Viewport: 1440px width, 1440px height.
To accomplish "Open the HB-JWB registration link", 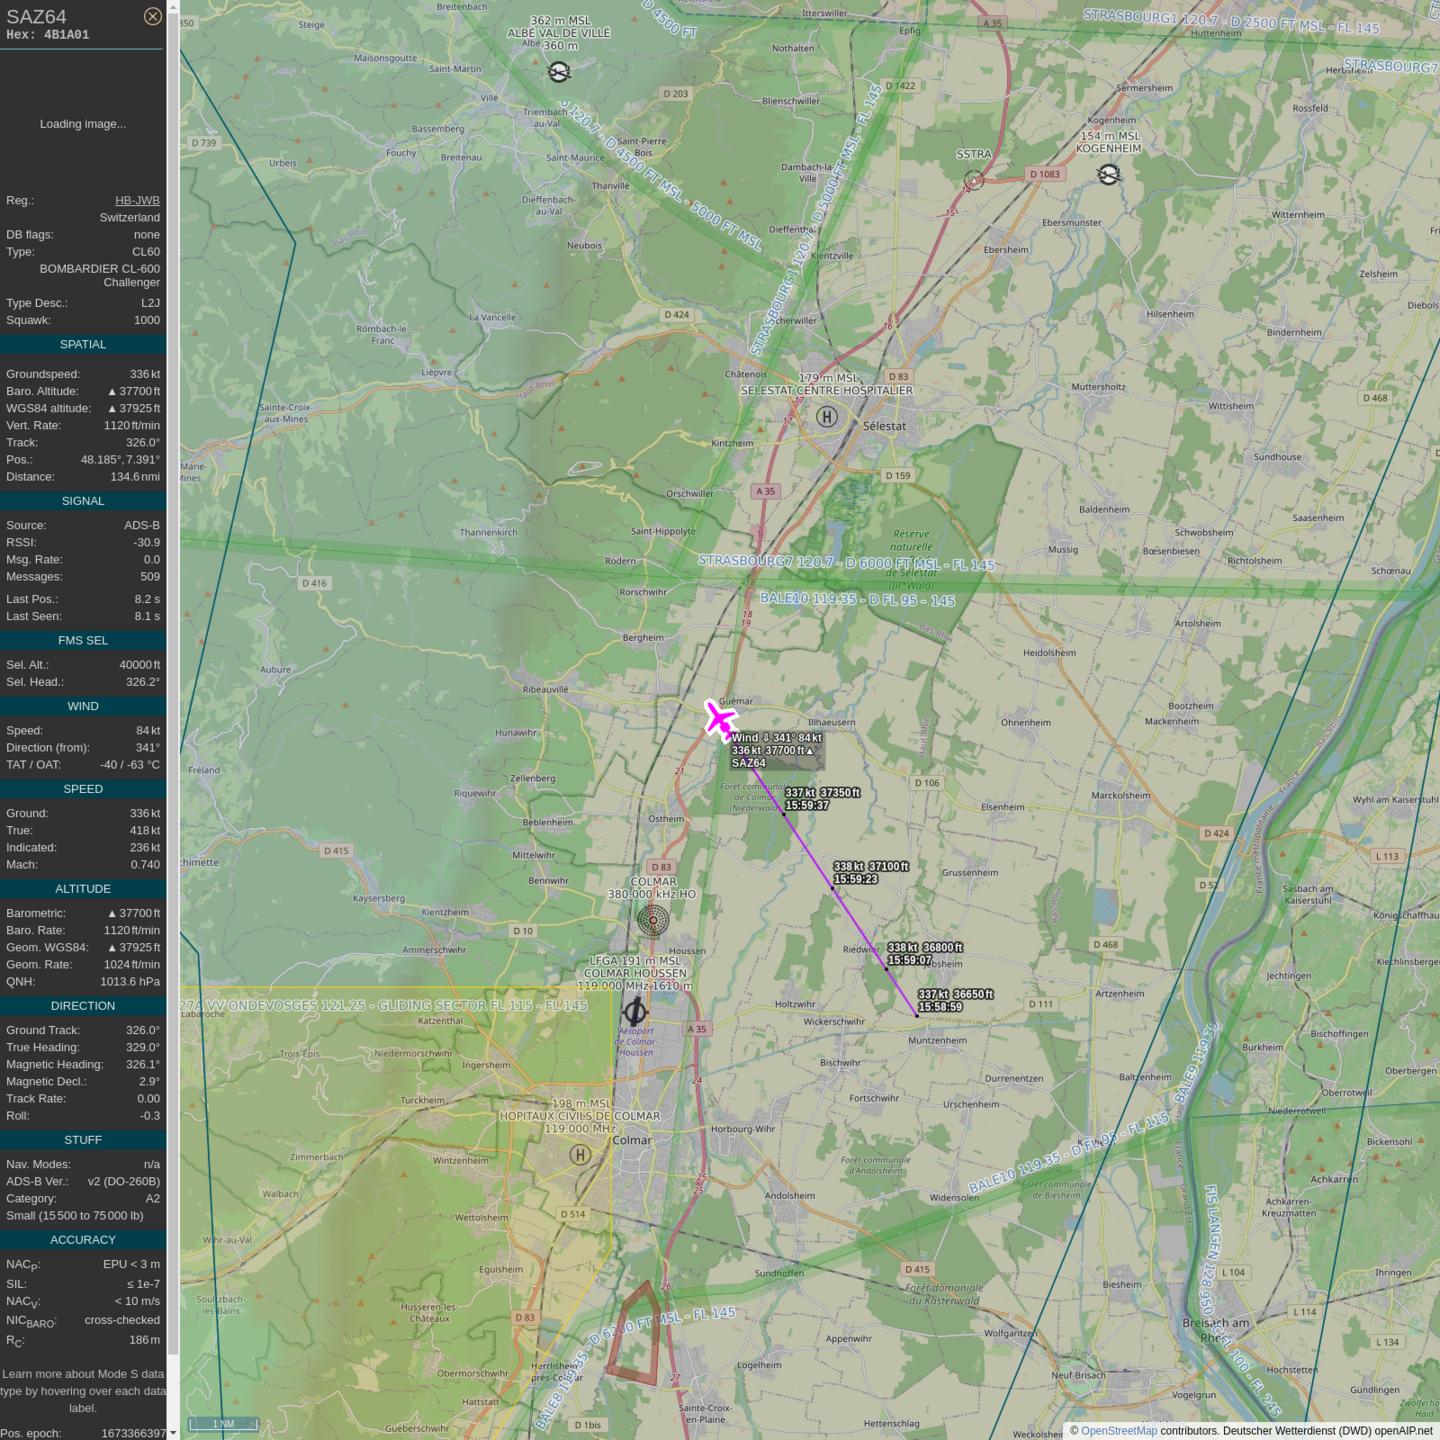I will click(x=137, y=200).
